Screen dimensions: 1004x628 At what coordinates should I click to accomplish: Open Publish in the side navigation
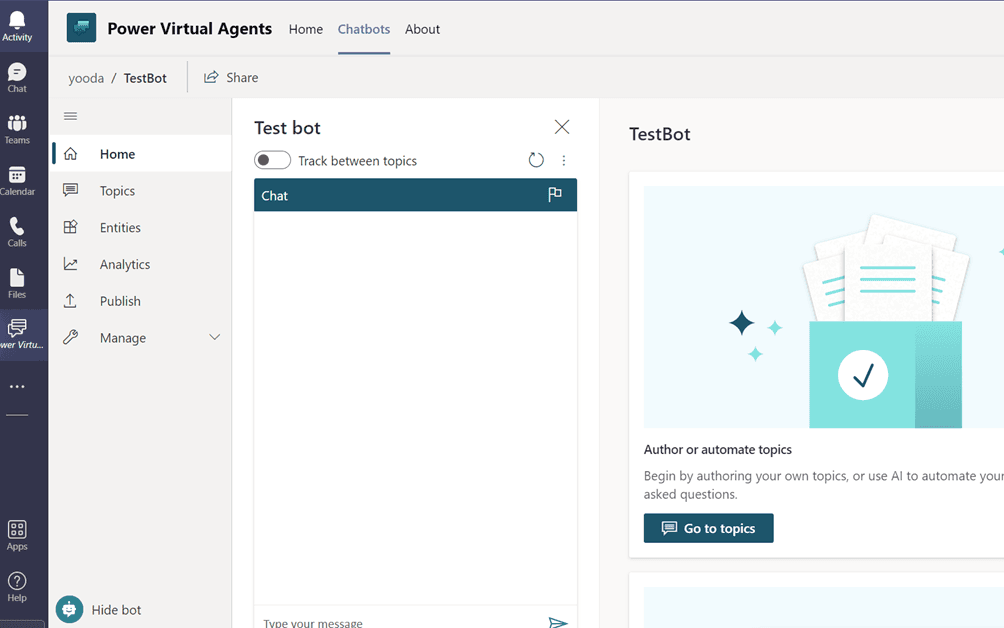pyautogui.click(x=142, y=301)
